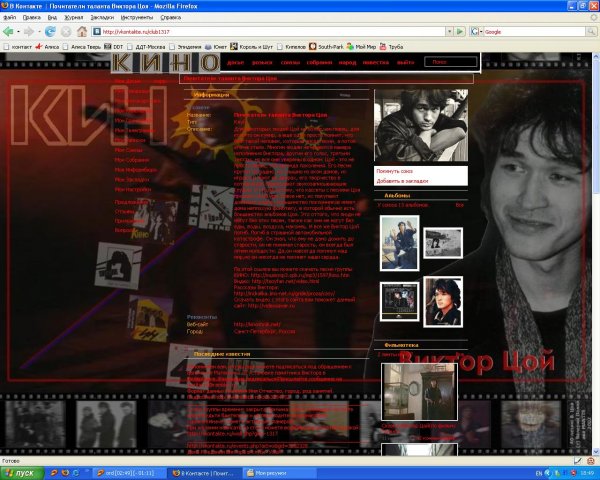This screenshot has height=480, width=600.
Task: Reload the page with the Refresh icon
Action: (x=50, y=32)
